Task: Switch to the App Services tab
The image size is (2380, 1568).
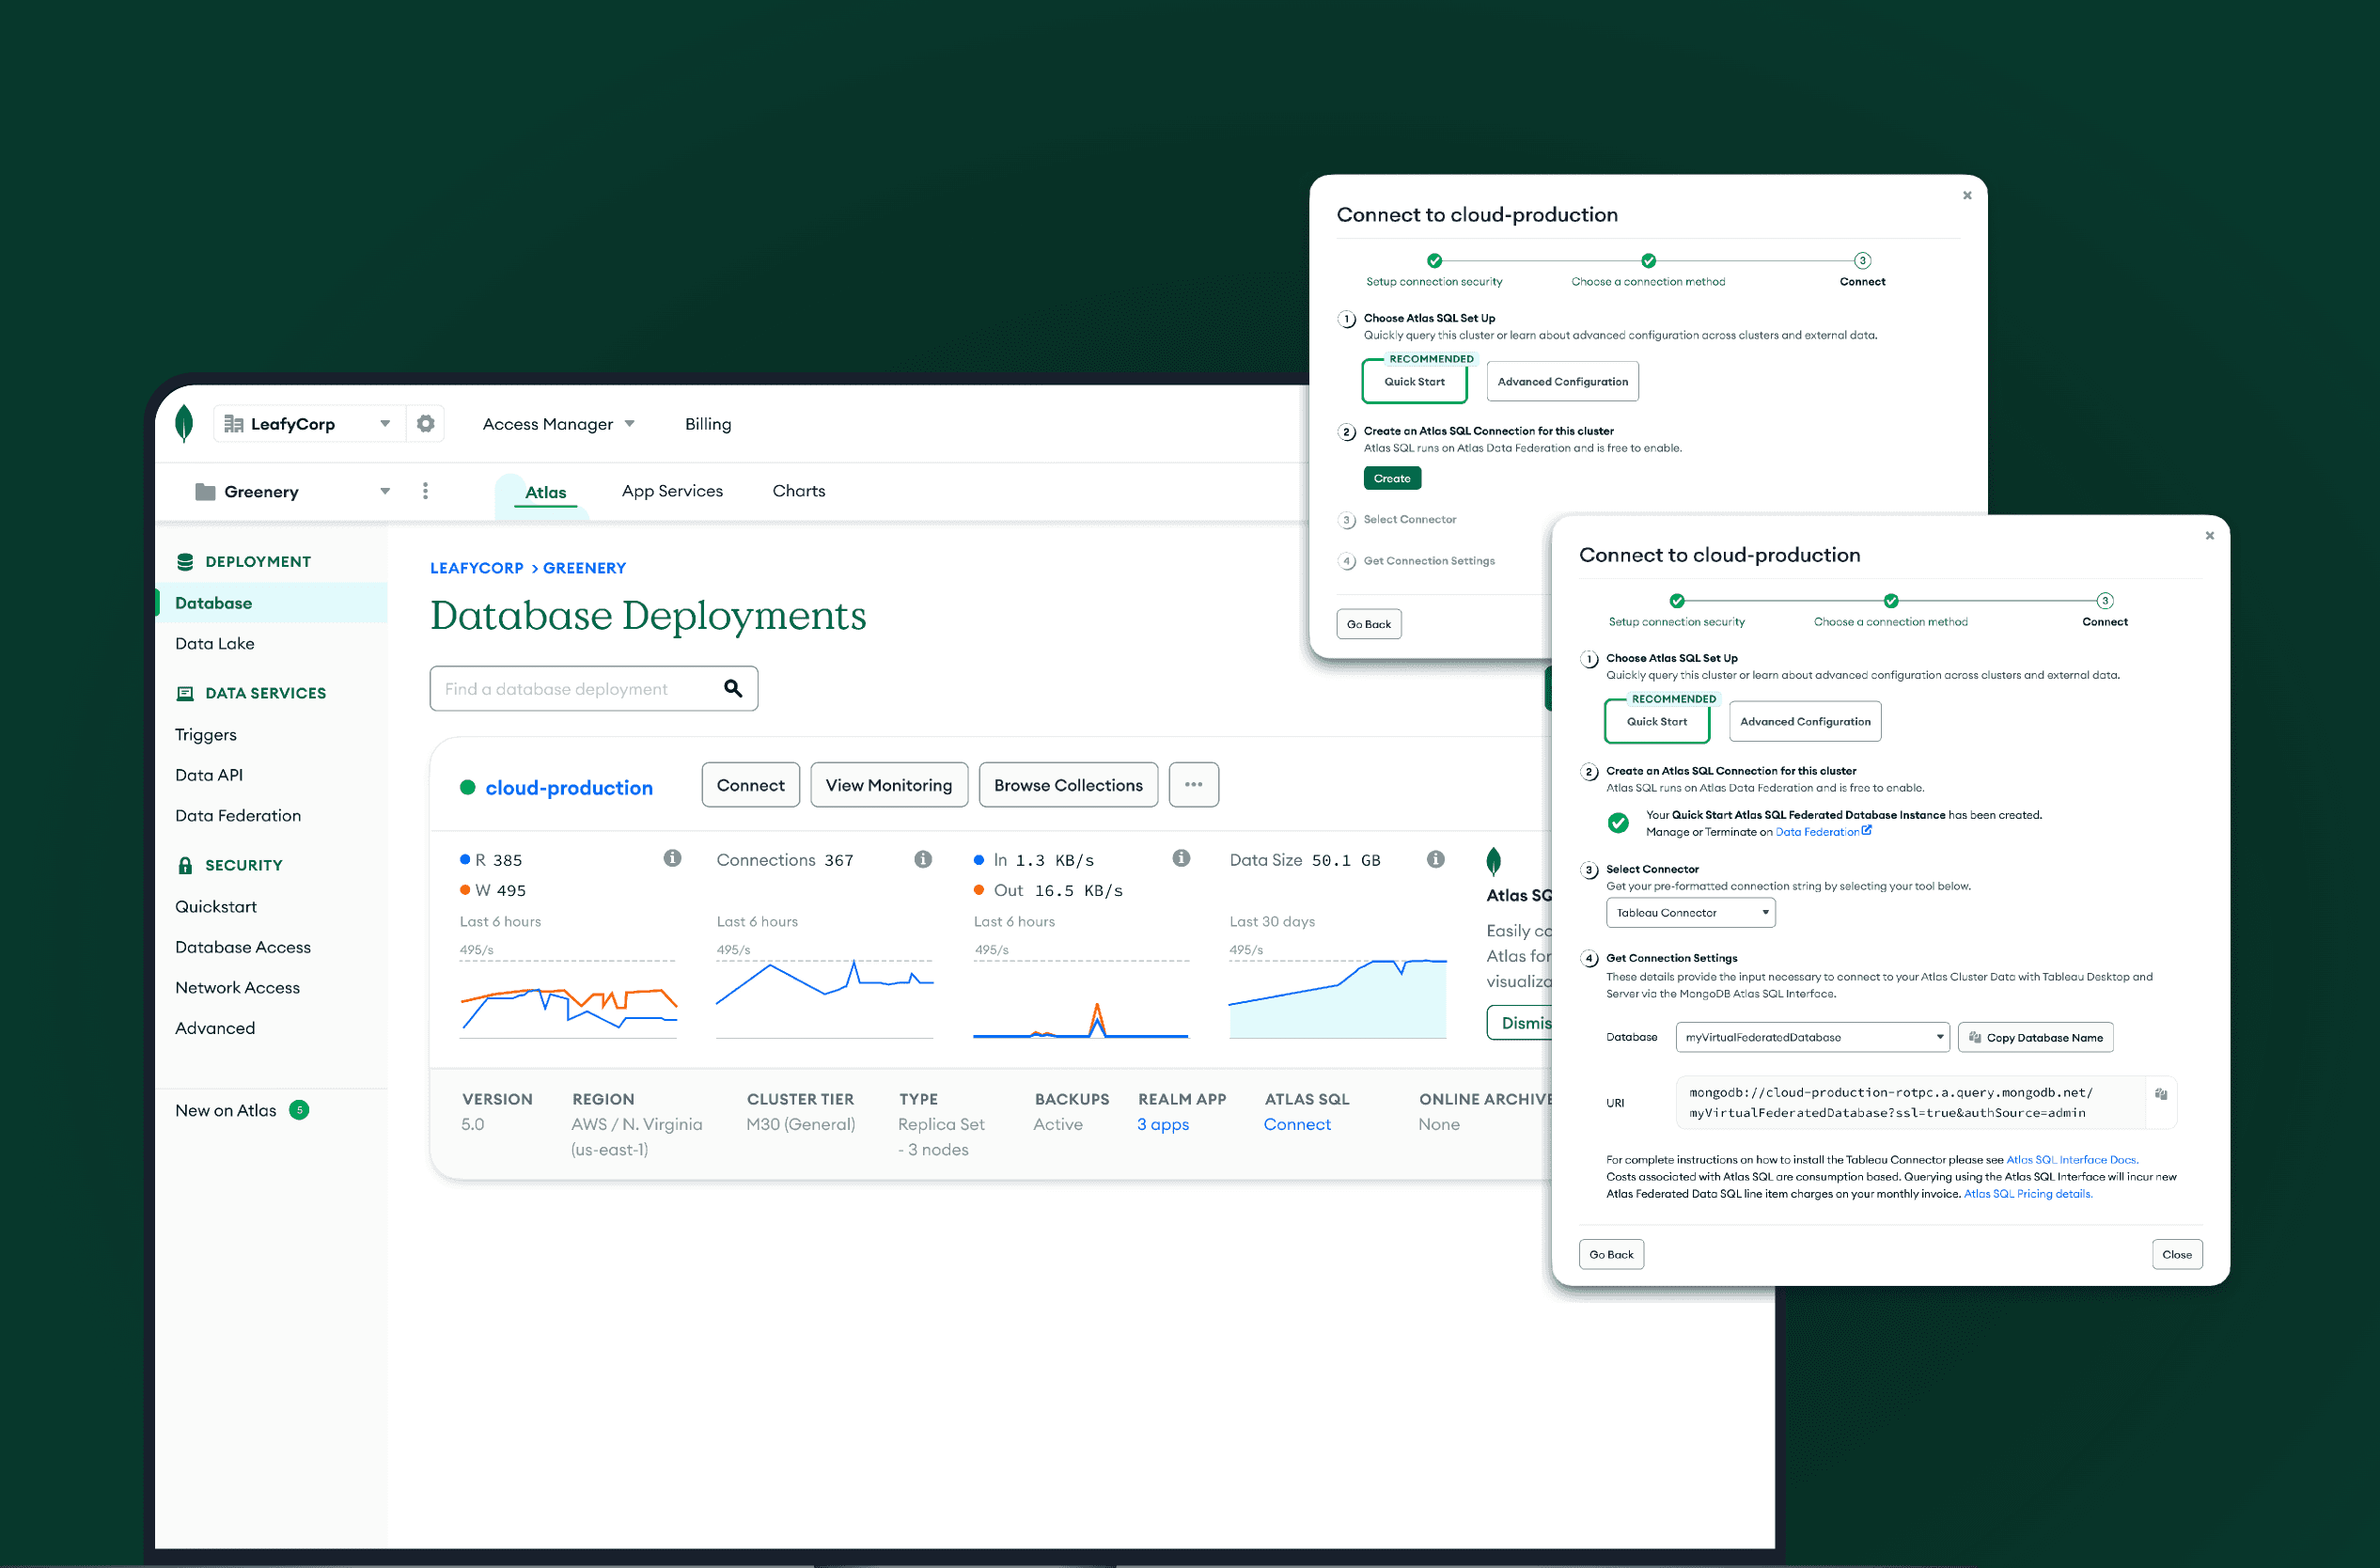Action: pos(672,491)
